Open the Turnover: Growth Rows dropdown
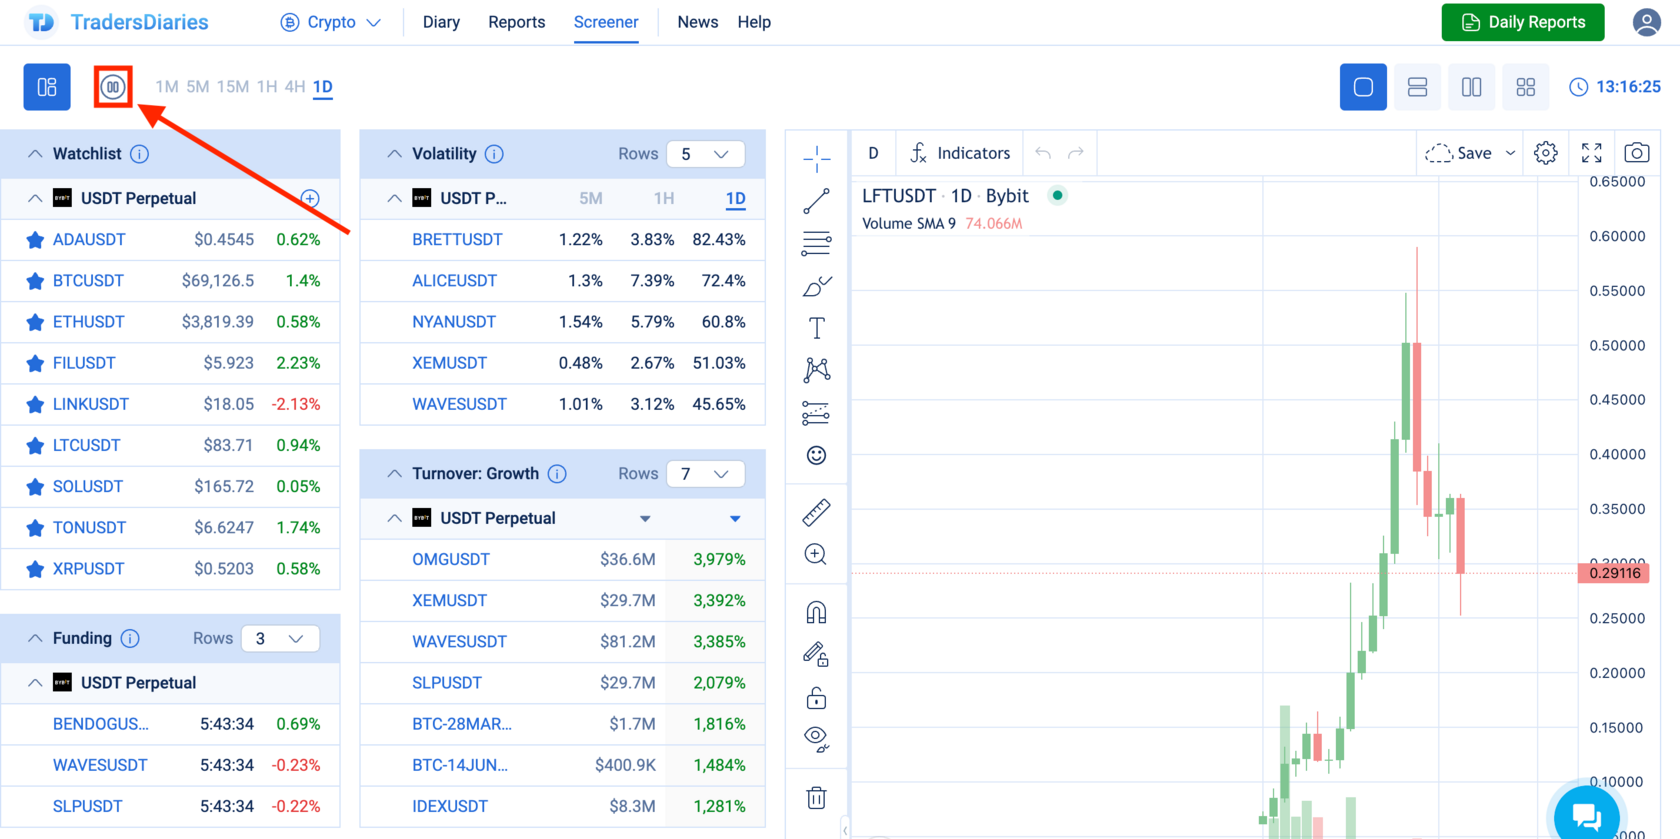The width and height of the screenshot is (1680, 839). point(706,474)
